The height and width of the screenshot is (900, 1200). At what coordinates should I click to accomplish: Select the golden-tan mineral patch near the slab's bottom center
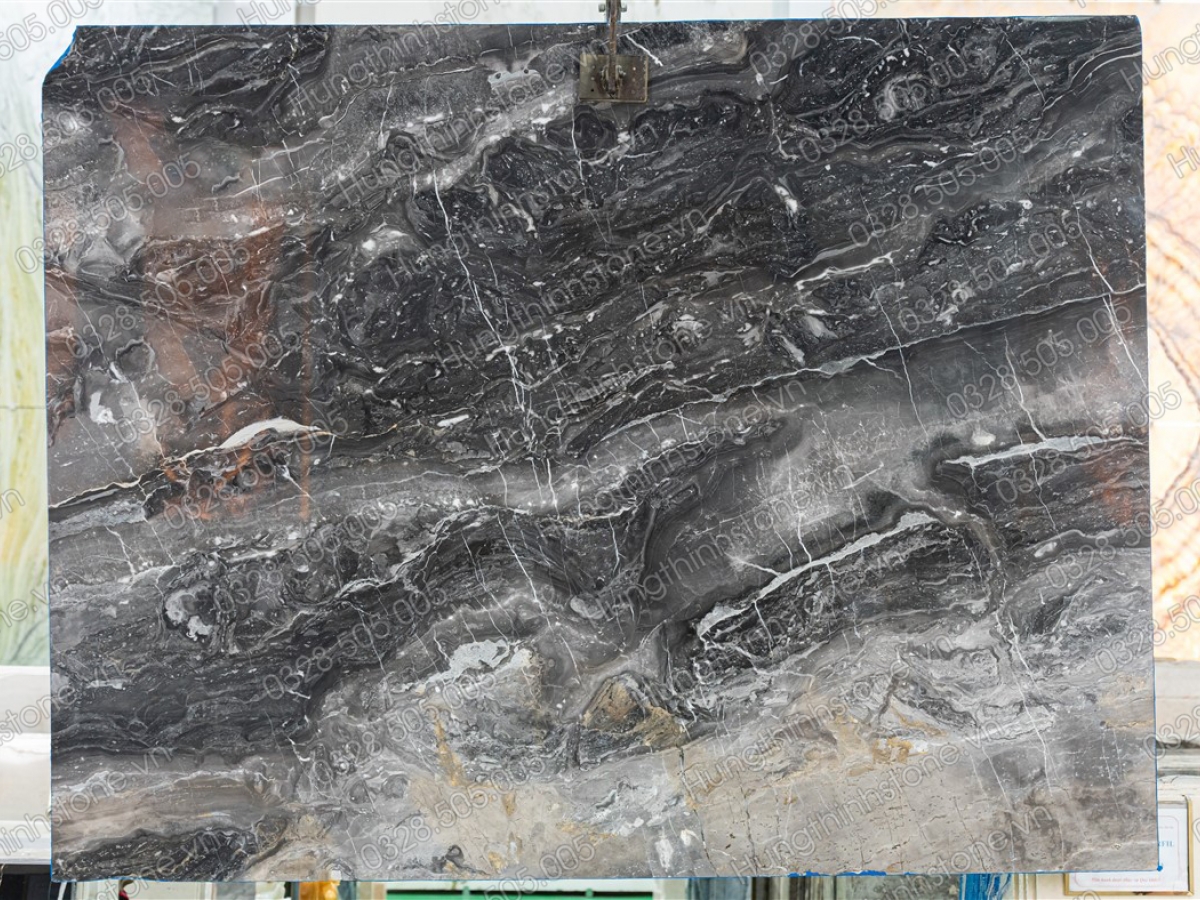625,711
